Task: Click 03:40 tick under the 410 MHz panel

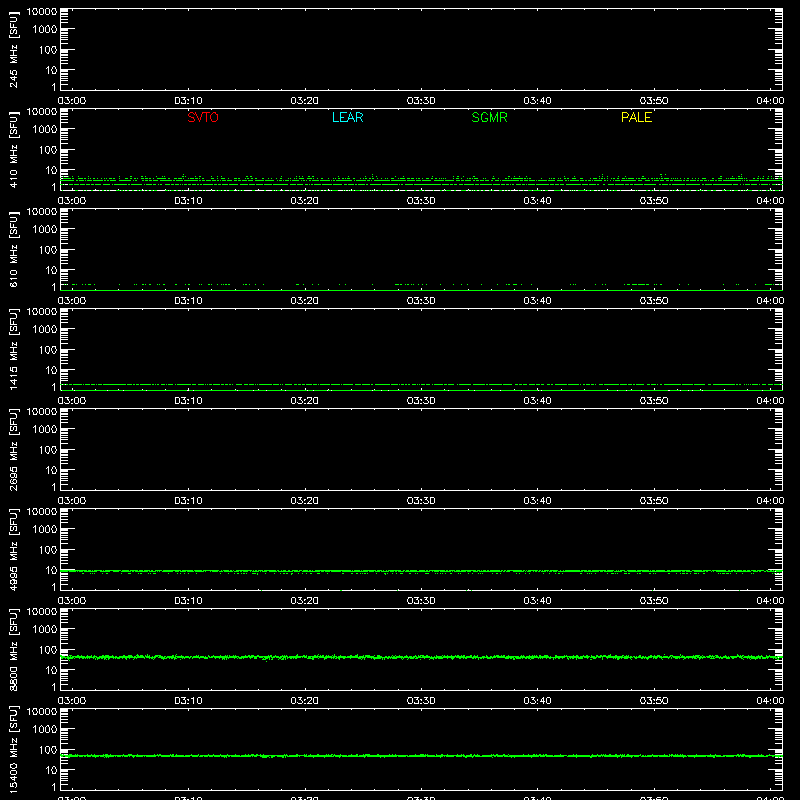Action: (537, 201)
